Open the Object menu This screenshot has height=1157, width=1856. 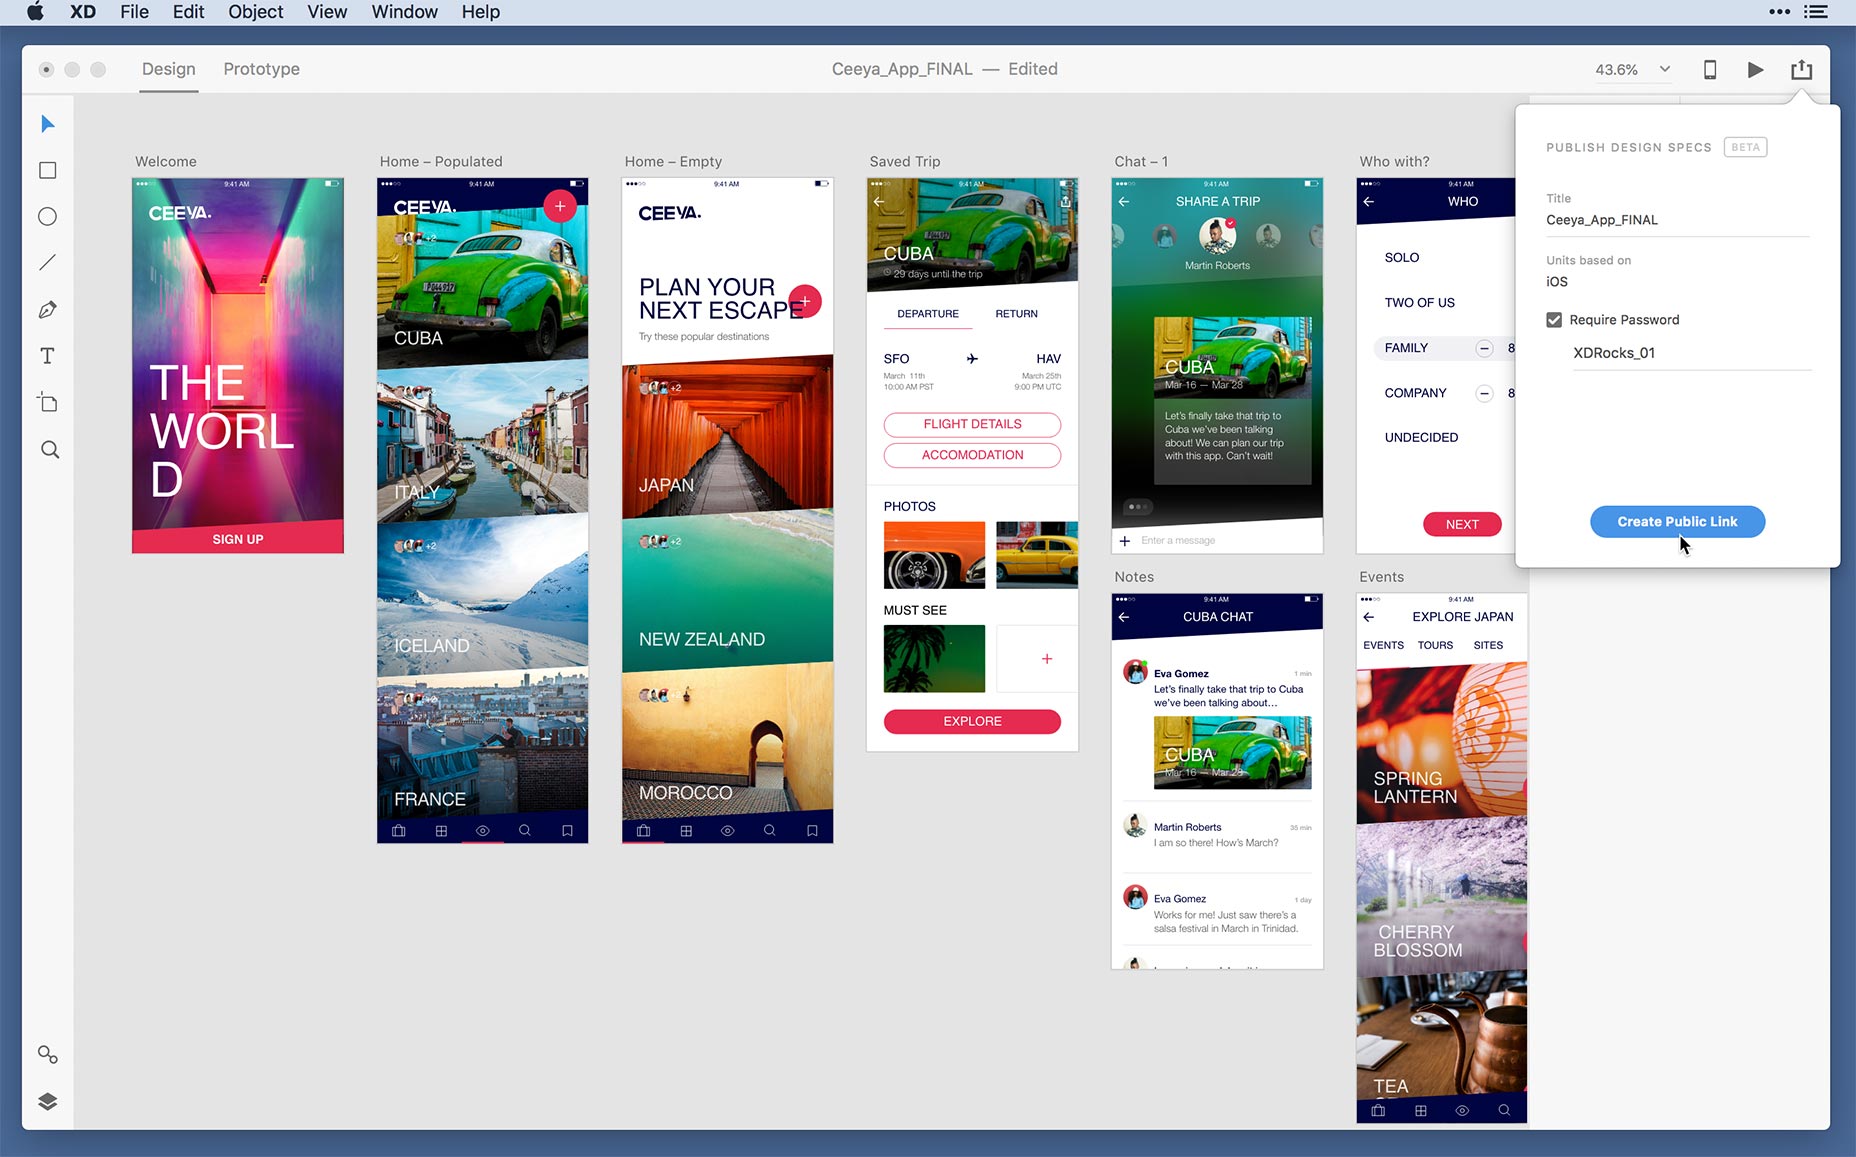[255, 12]
